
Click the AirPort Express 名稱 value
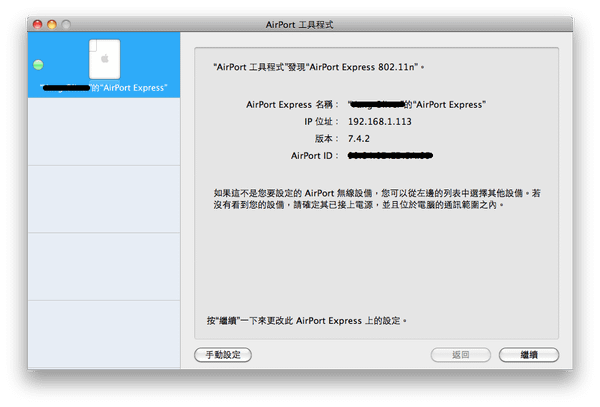point(417,104)
